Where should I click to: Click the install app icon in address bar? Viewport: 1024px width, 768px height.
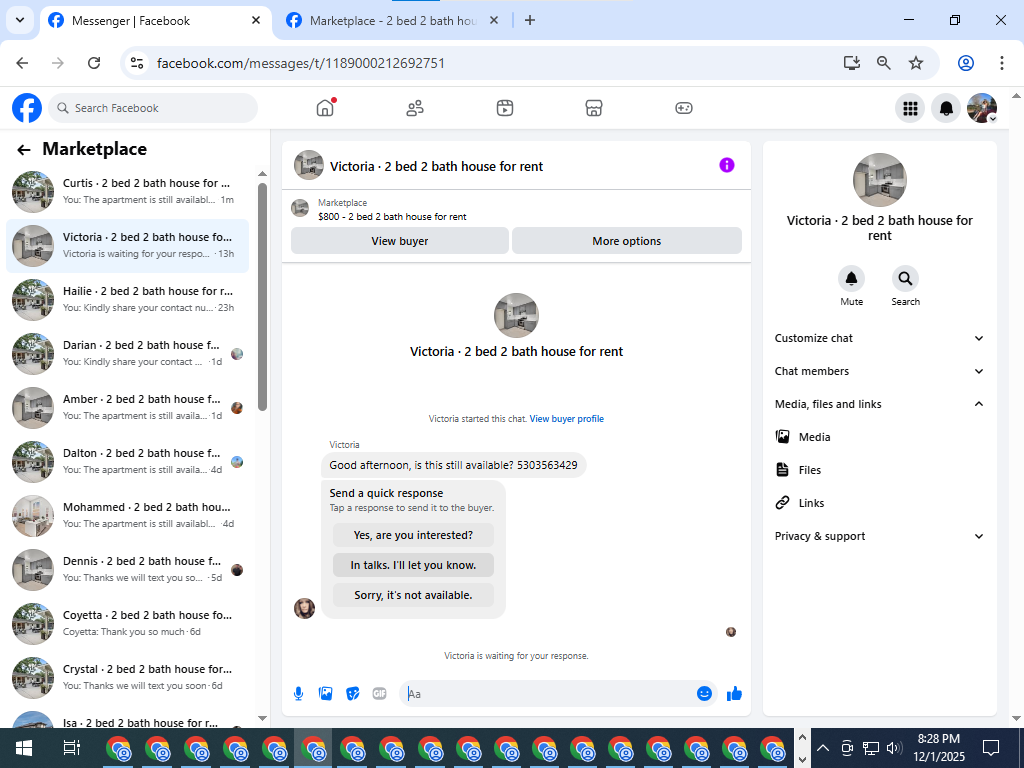pos(852,63)
